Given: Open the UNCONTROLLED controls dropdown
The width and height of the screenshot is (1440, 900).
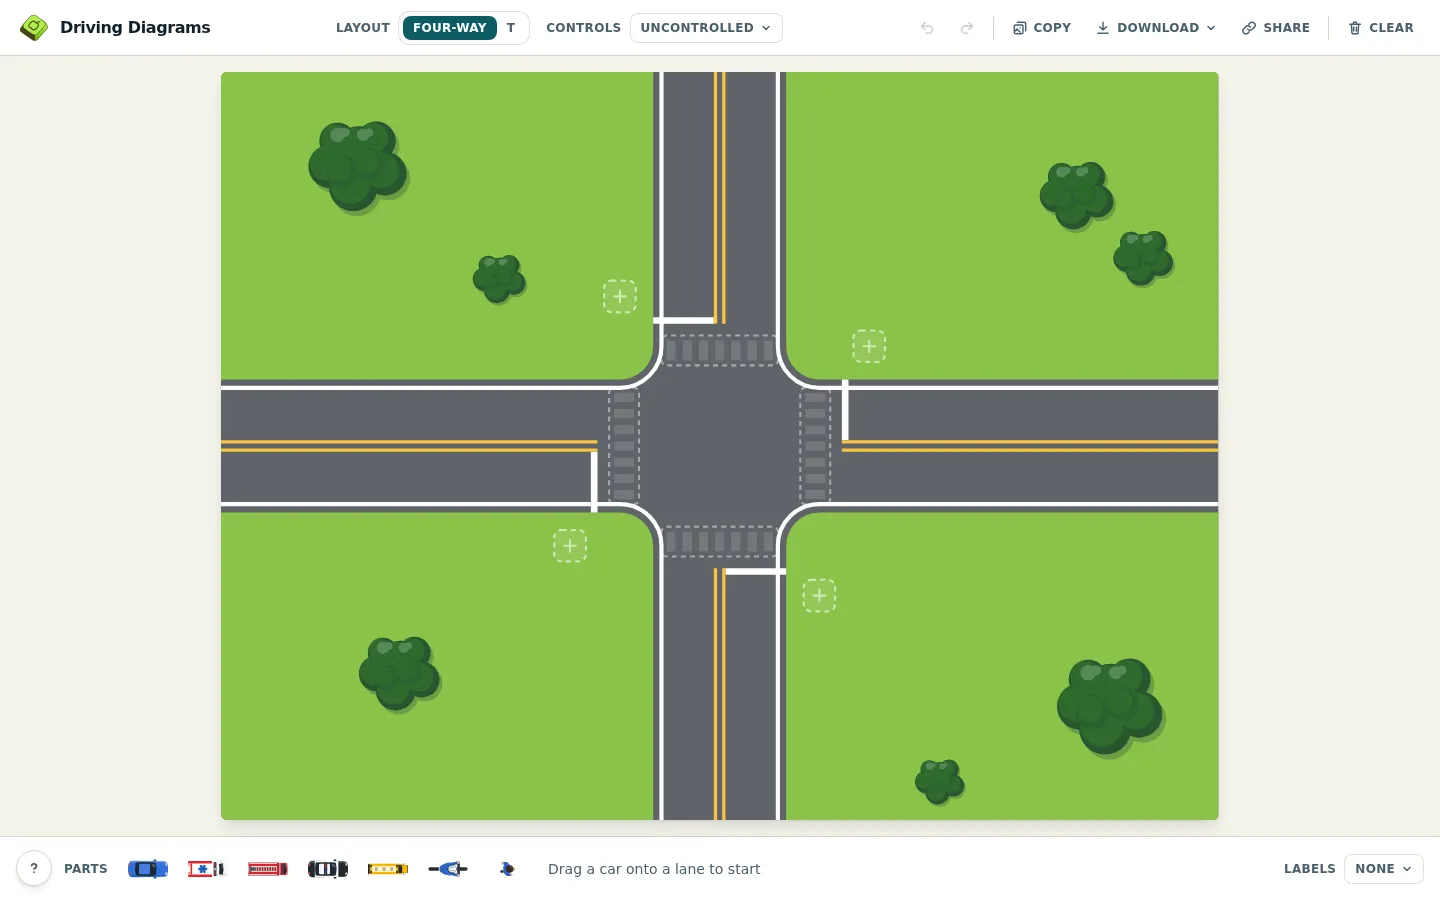Looking at the screenshot, I should click(706, 28).
